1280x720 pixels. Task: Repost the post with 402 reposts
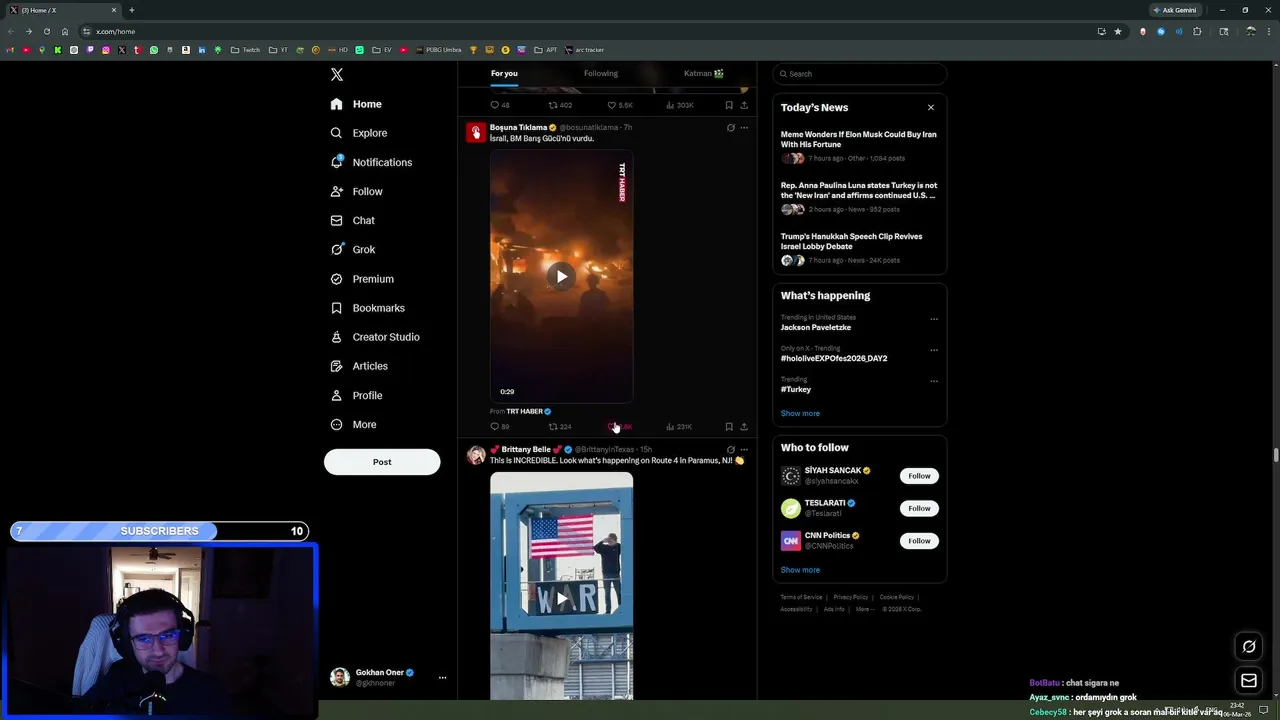[x=559, y=105]
